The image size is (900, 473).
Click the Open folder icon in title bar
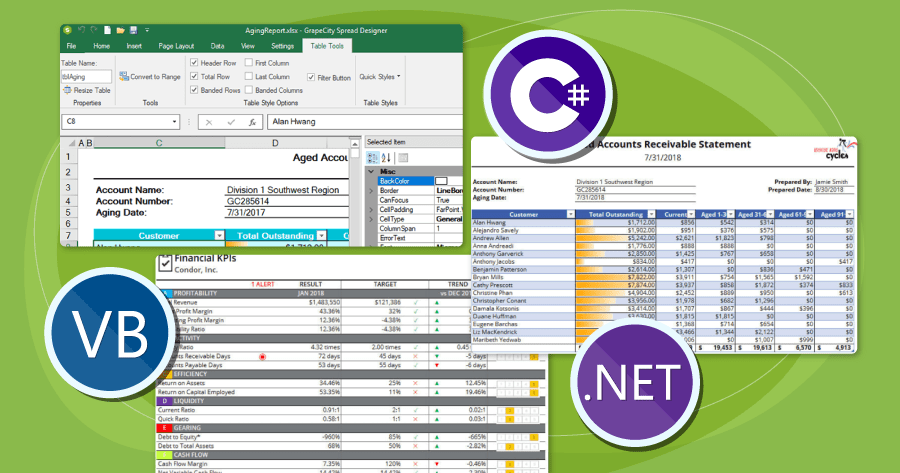coord(121,30)
